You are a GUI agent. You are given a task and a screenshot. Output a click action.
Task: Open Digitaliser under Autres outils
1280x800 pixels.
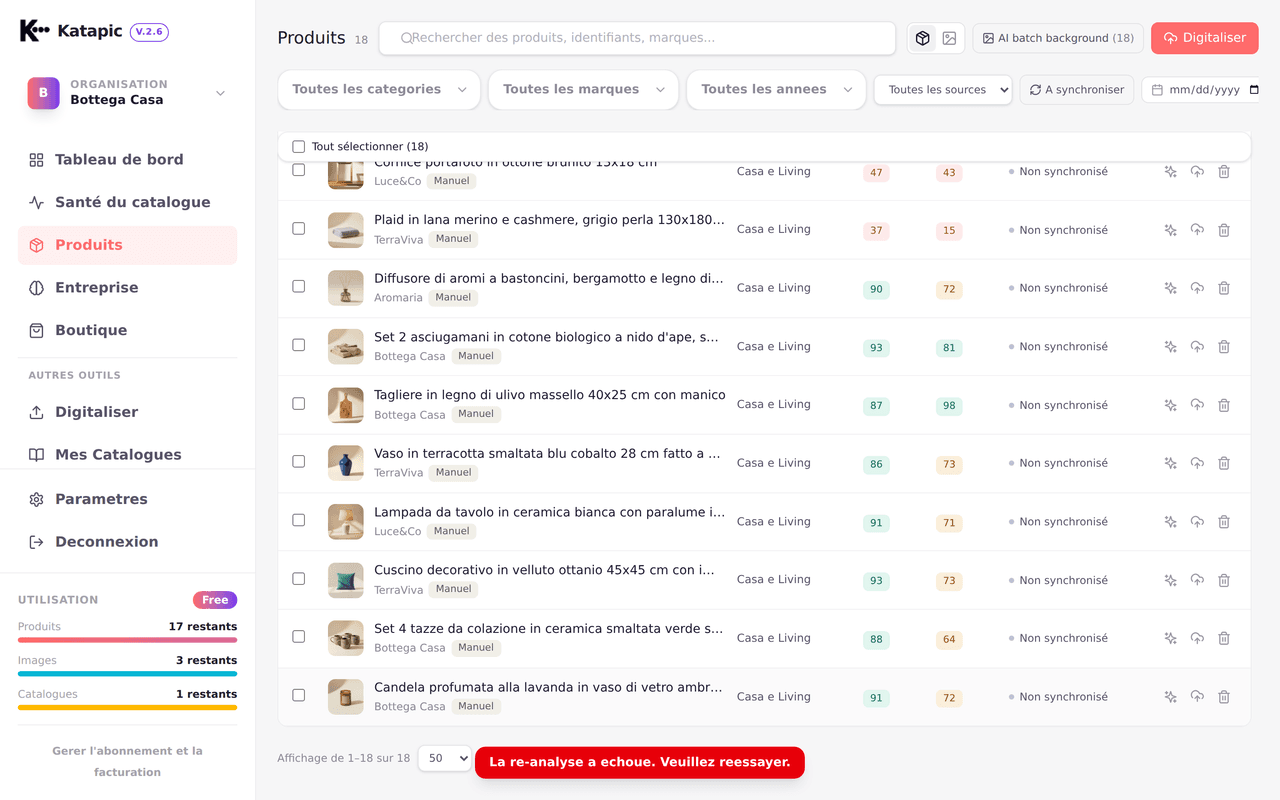coord(127,412)
